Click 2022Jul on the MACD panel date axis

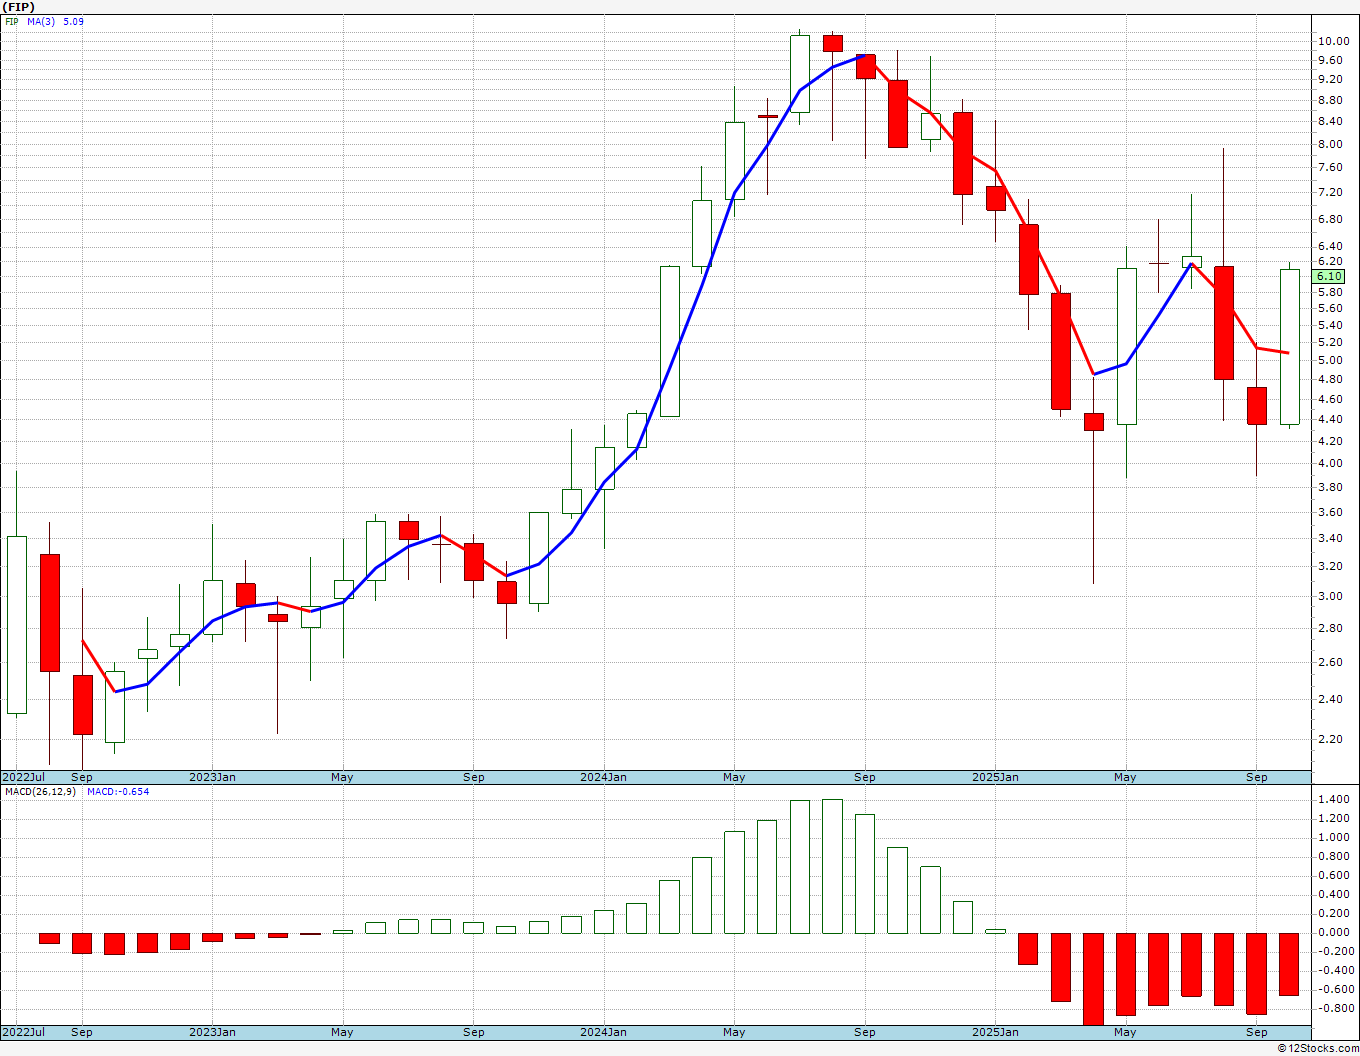click(24, 1032)
